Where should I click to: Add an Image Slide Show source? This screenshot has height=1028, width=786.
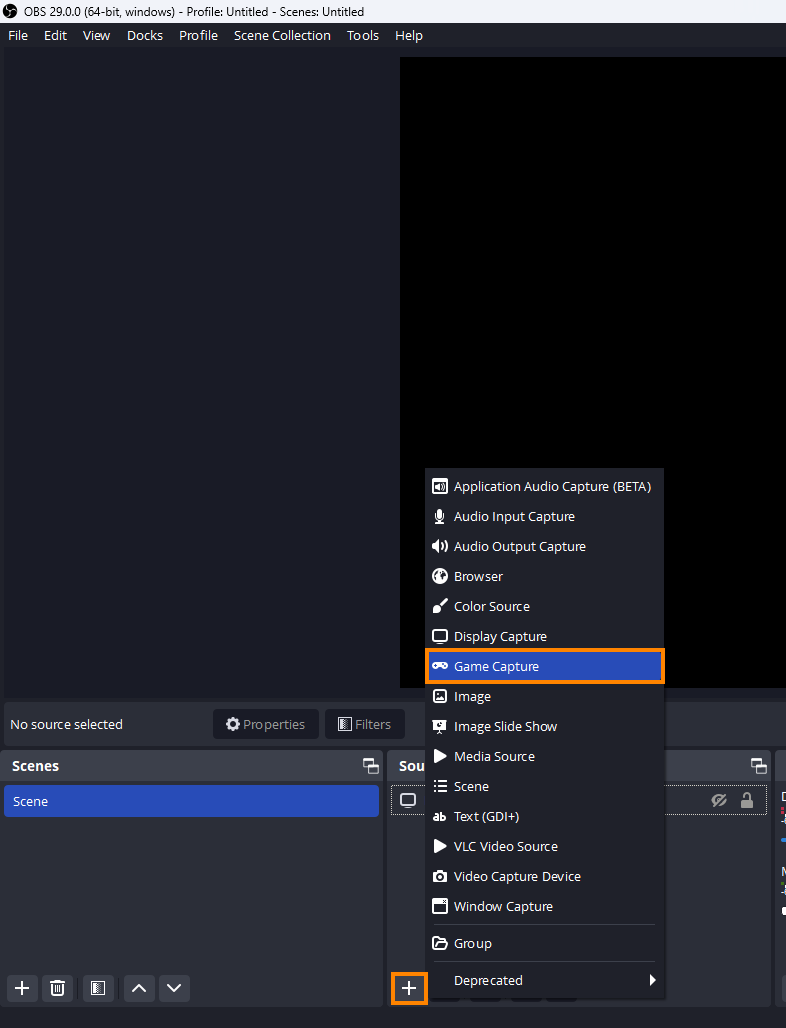click(x=544, y=726)
